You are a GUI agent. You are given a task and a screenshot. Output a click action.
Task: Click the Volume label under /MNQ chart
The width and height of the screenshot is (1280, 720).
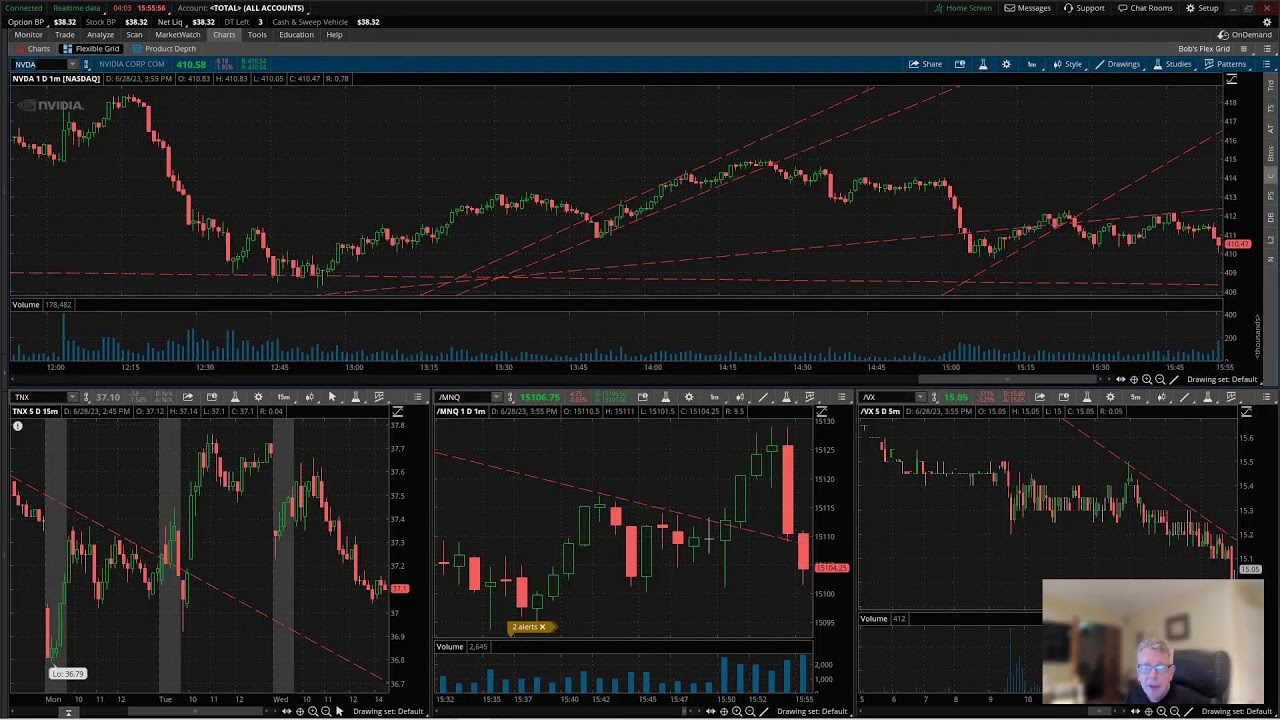pyautogui.click(x=450, y=647)
